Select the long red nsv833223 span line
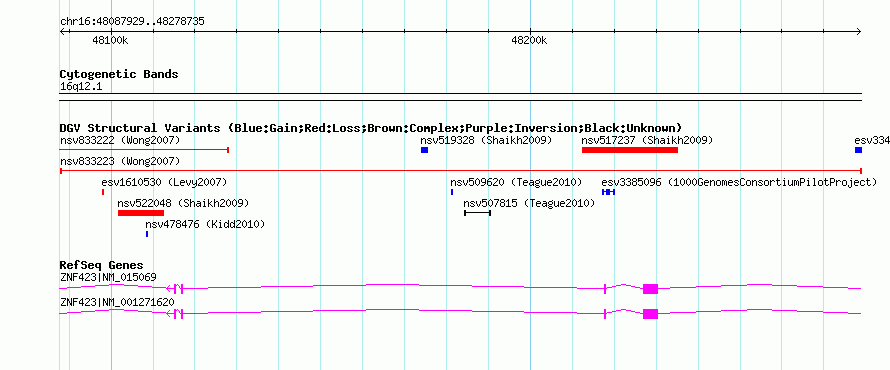Screen dimensions: 890x370 [x=461, y=171]
